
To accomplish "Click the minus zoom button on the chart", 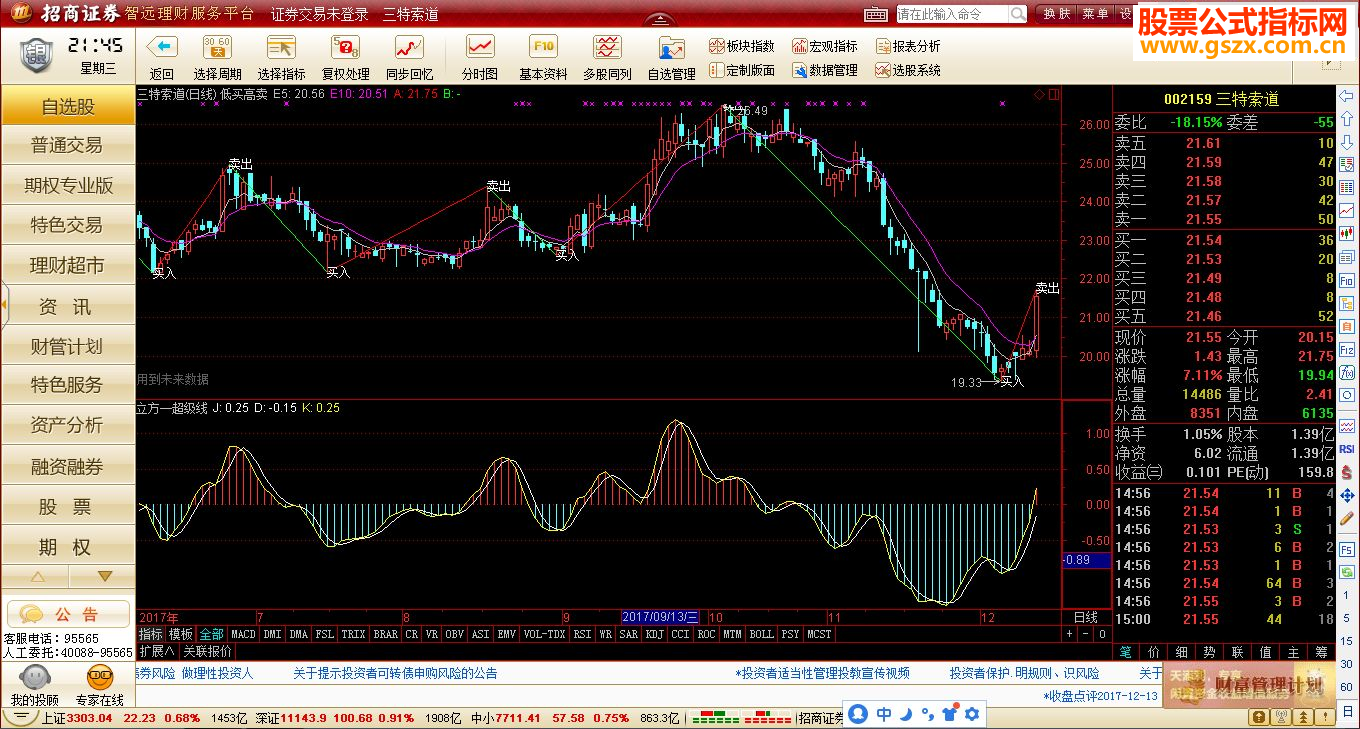I will click(1085, 634).
